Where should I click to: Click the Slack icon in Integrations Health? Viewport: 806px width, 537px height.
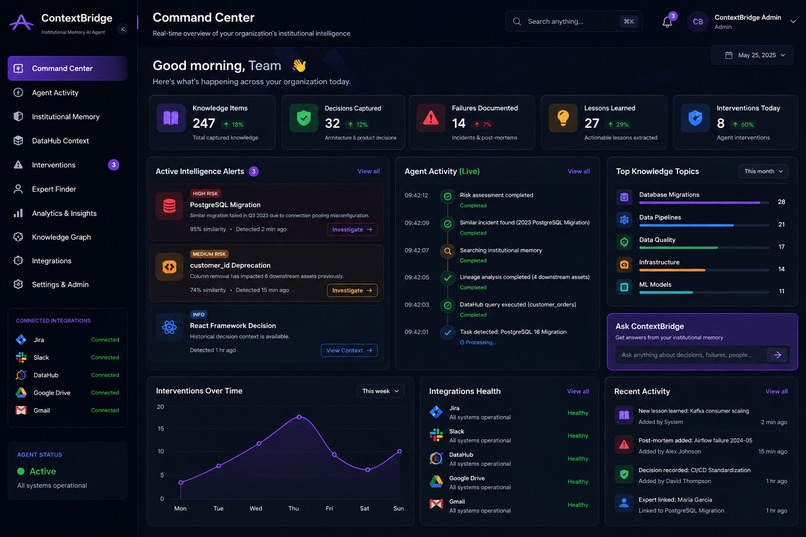pos(436,435)
